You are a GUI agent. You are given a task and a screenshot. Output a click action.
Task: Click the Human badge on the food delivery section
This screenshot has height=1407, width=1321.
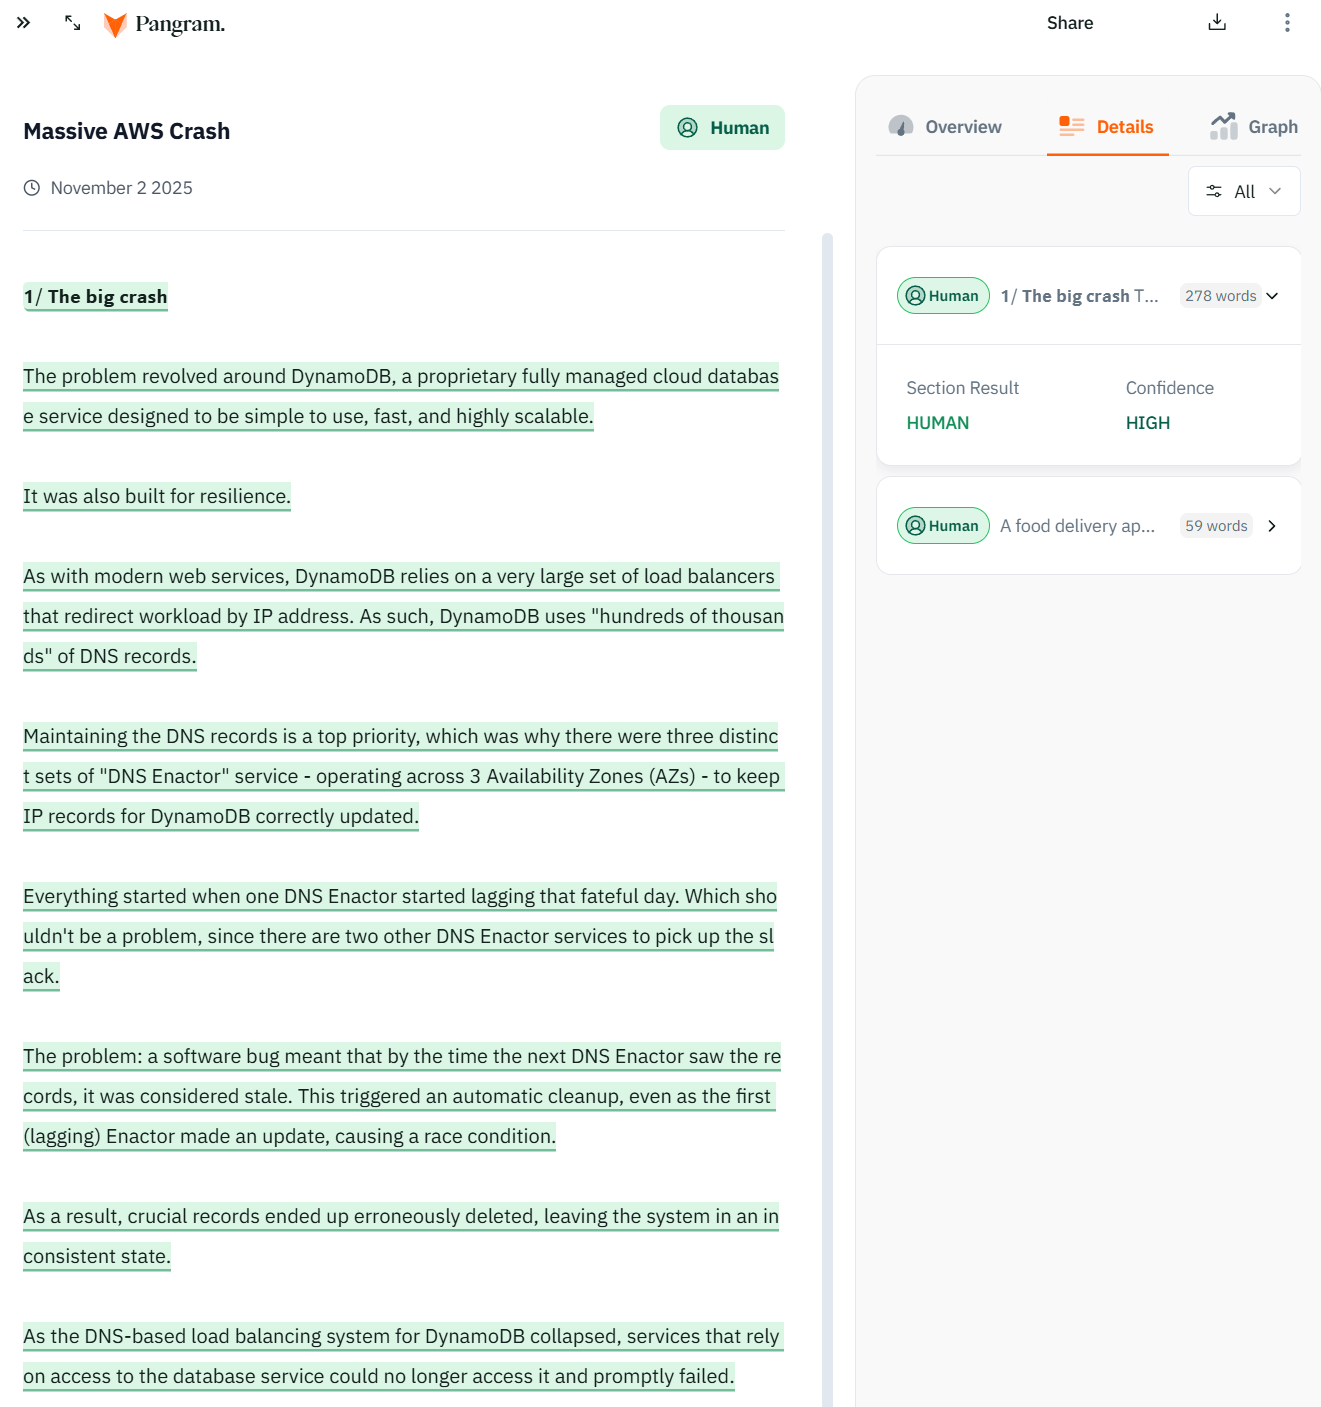[942, 525]
